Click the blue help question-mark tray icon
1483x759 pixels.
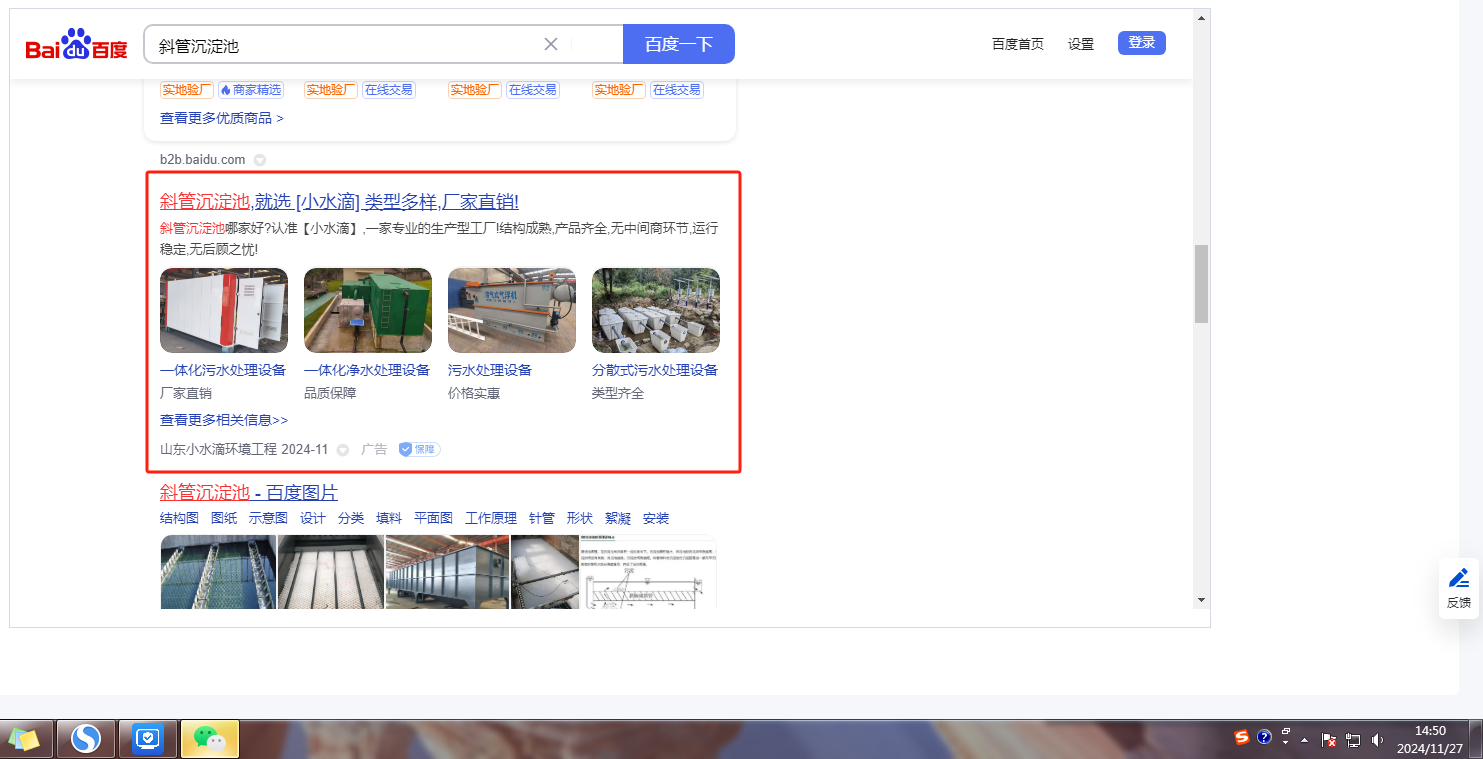point(1264,738)
